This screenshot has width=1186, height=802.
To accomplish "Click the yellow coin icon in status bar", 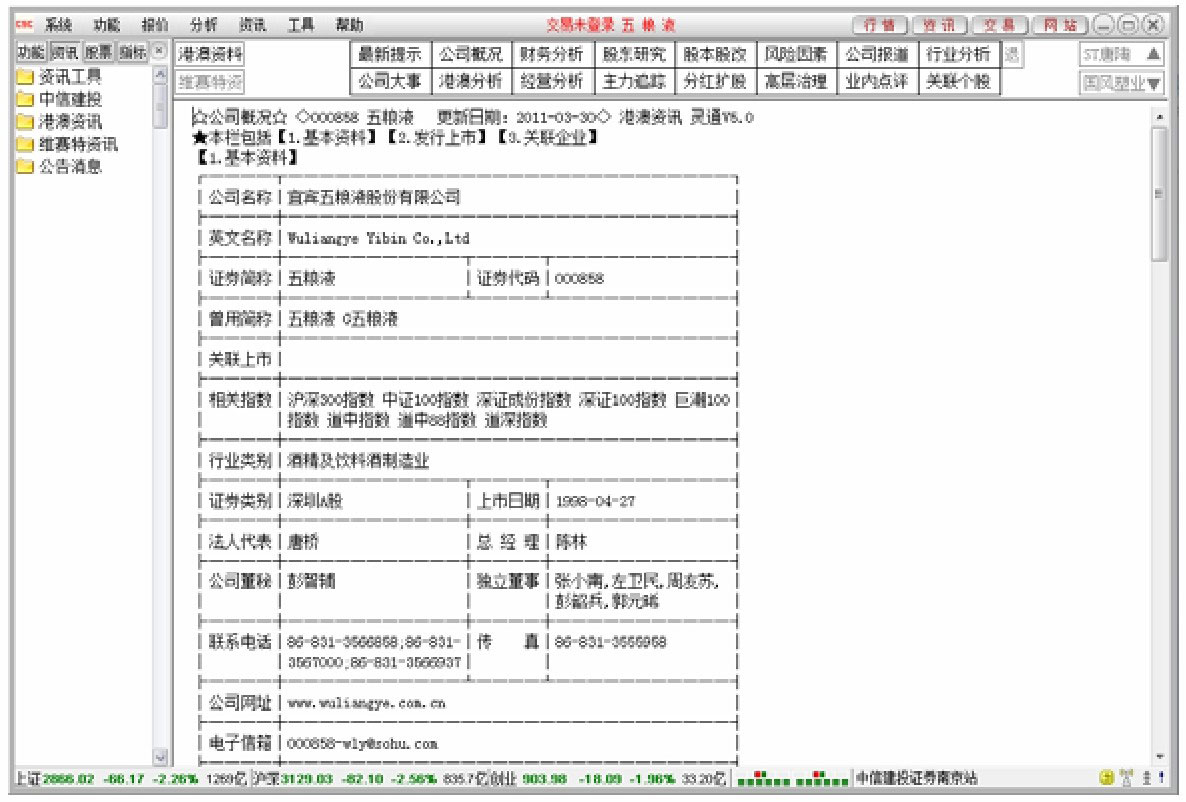I will pyautogui.click(x=1107, y=776).
